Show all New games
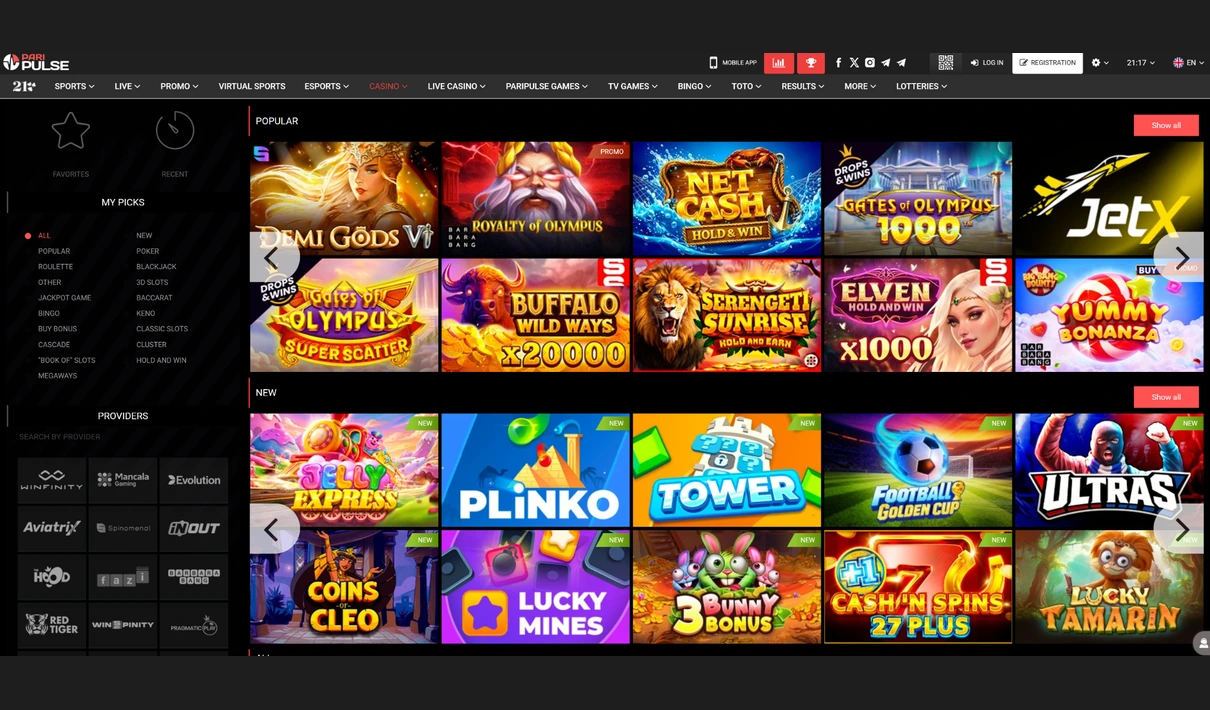Viewport: 1210px width, 710px height. (1166, 397)
